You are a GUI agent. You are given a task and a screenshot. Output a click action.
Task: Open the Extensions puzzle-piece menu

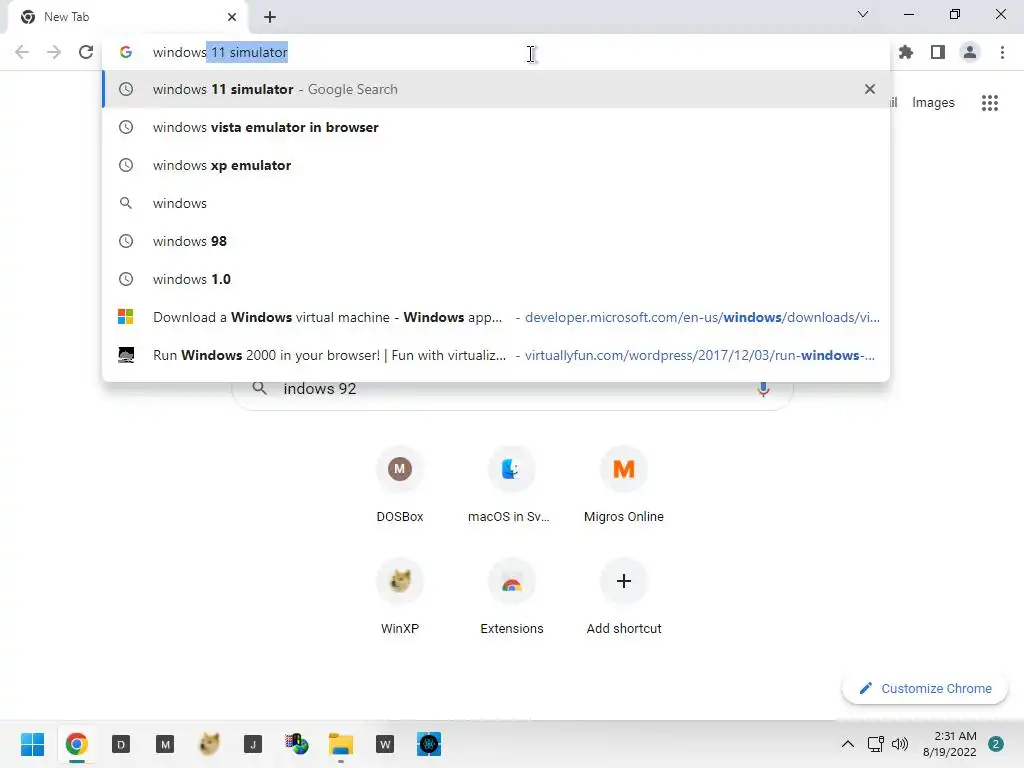(x=906, y=52)
